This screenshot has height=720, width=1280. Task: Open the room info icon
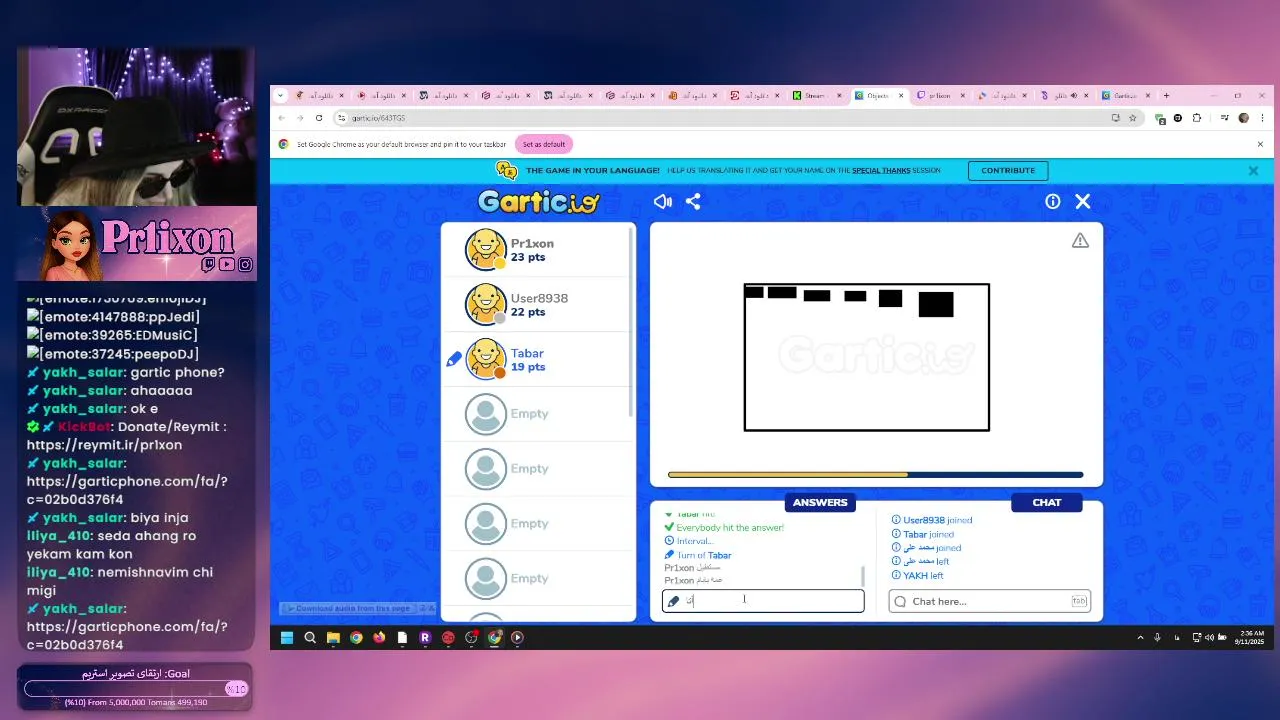click(x=1052, y=202)
